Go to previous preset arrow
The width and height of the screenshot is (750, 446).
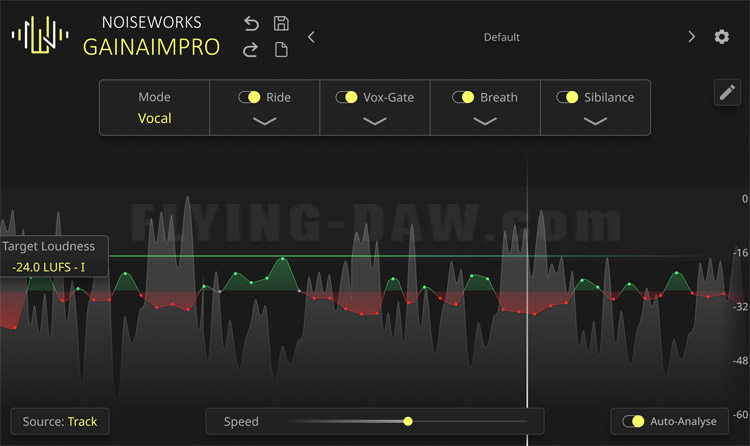(311, 37)
